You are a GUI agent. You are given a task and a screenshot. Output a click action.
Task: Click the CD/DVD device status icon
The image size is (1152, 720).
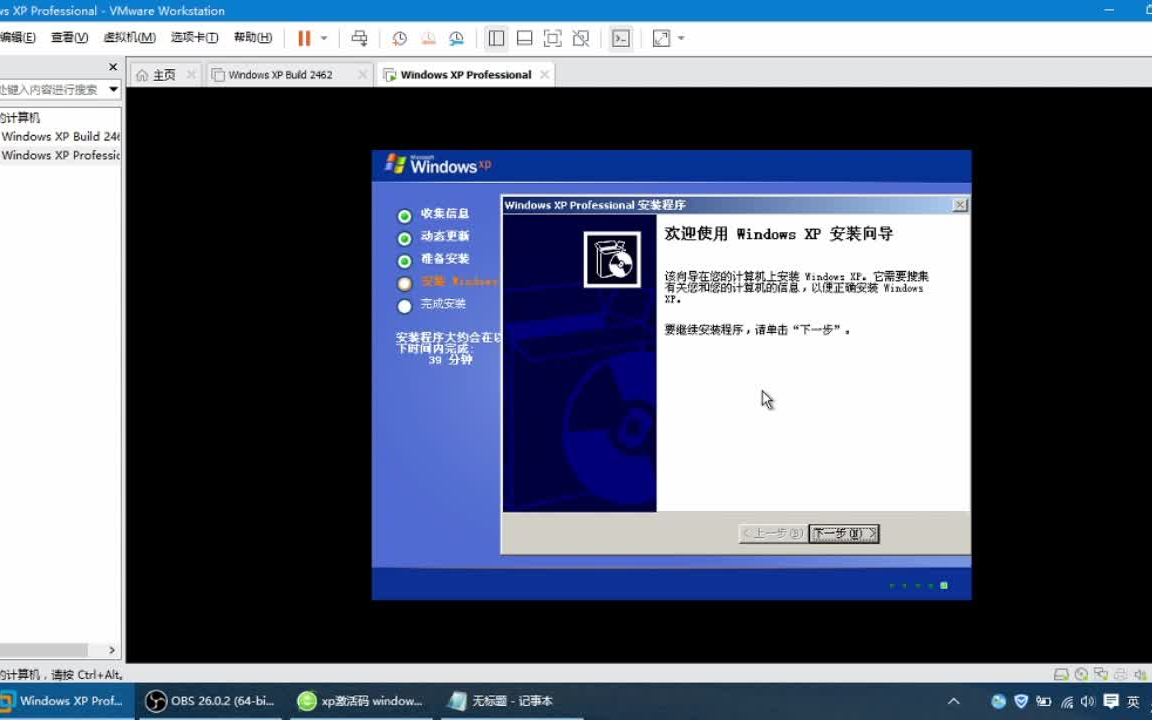click(x=1081, y=674)
